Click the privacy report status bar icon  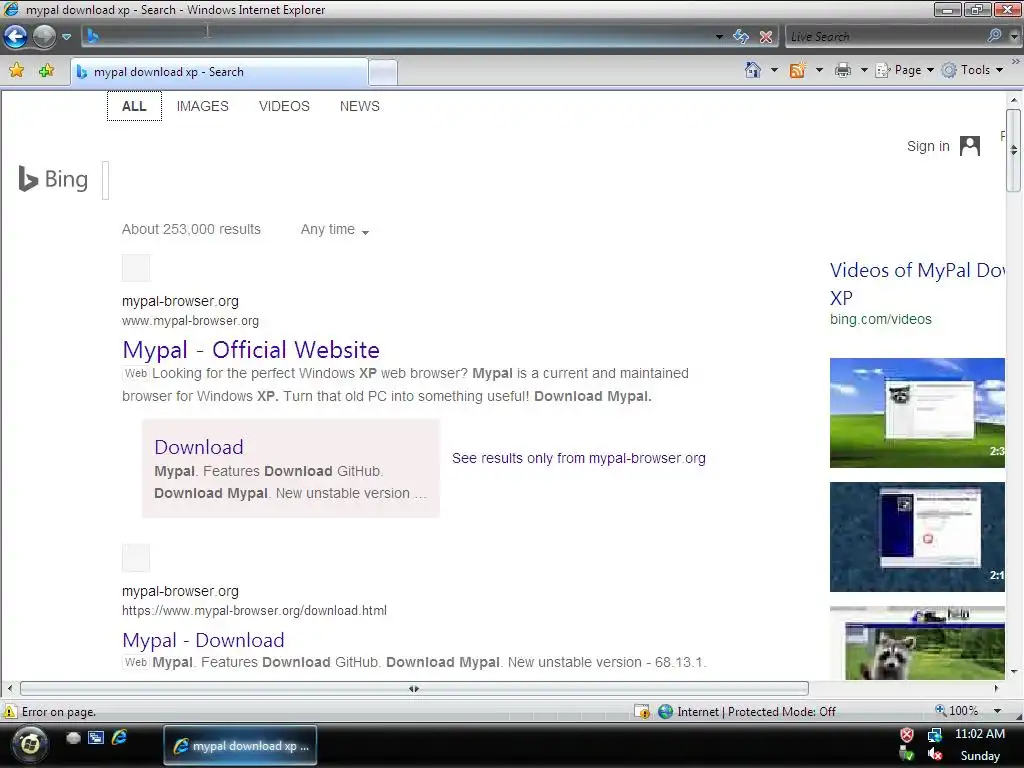(x=643, y=712)
